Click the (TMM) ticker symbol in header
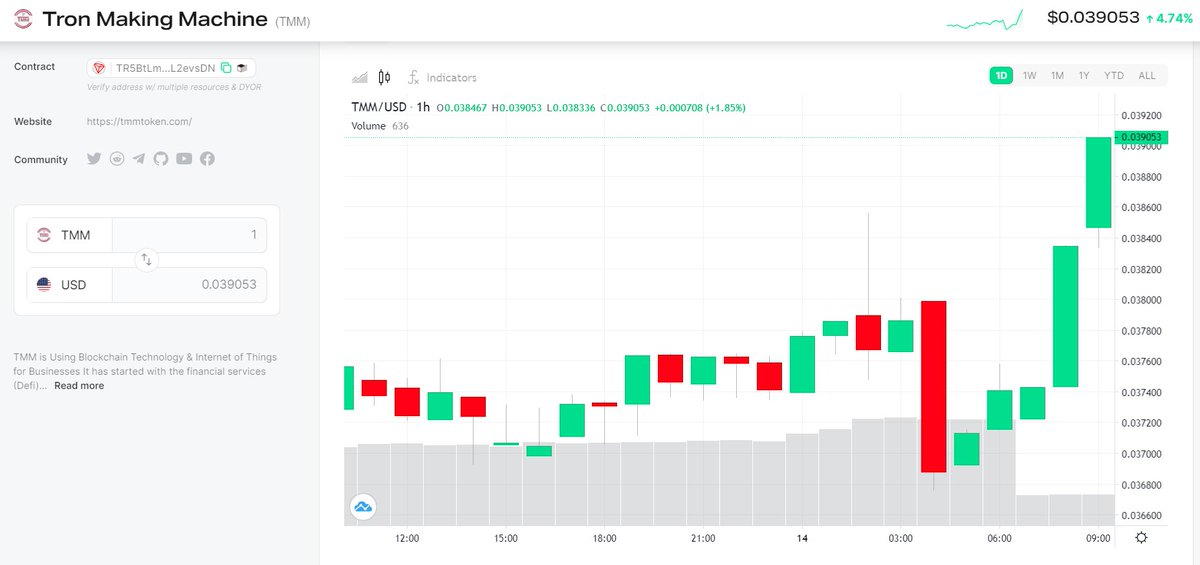 [295, 20]
